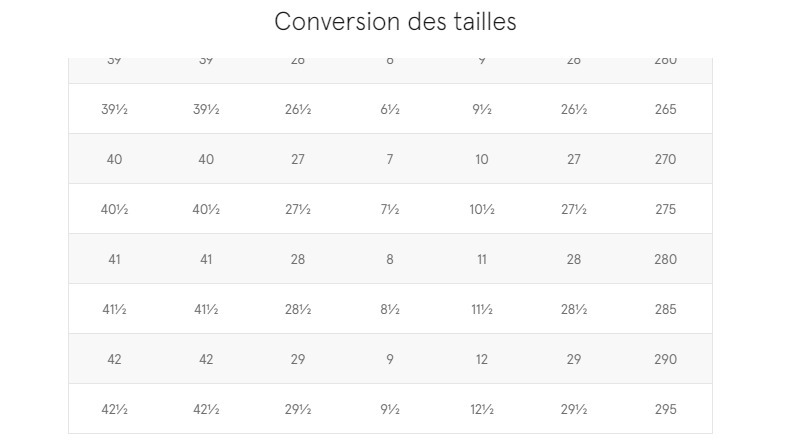Select the 290 value
Viewport: 785px width, 441px height.
665,359
